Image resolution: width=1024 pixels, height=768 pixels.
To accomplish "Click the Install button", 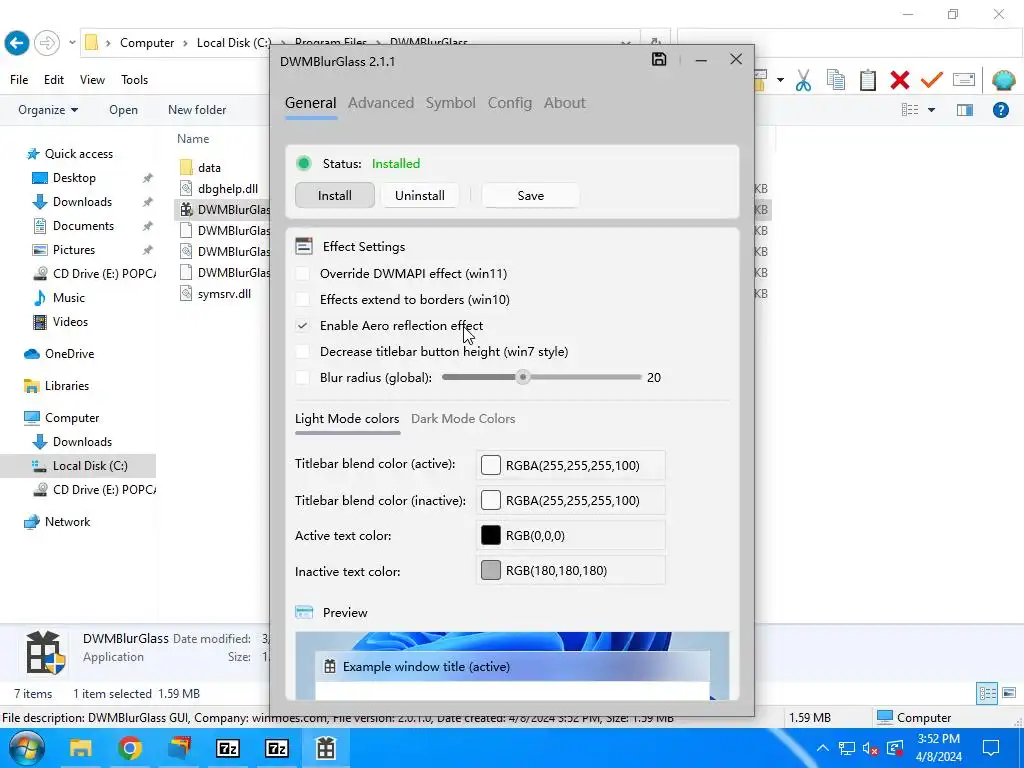I will tap(335, 195).
